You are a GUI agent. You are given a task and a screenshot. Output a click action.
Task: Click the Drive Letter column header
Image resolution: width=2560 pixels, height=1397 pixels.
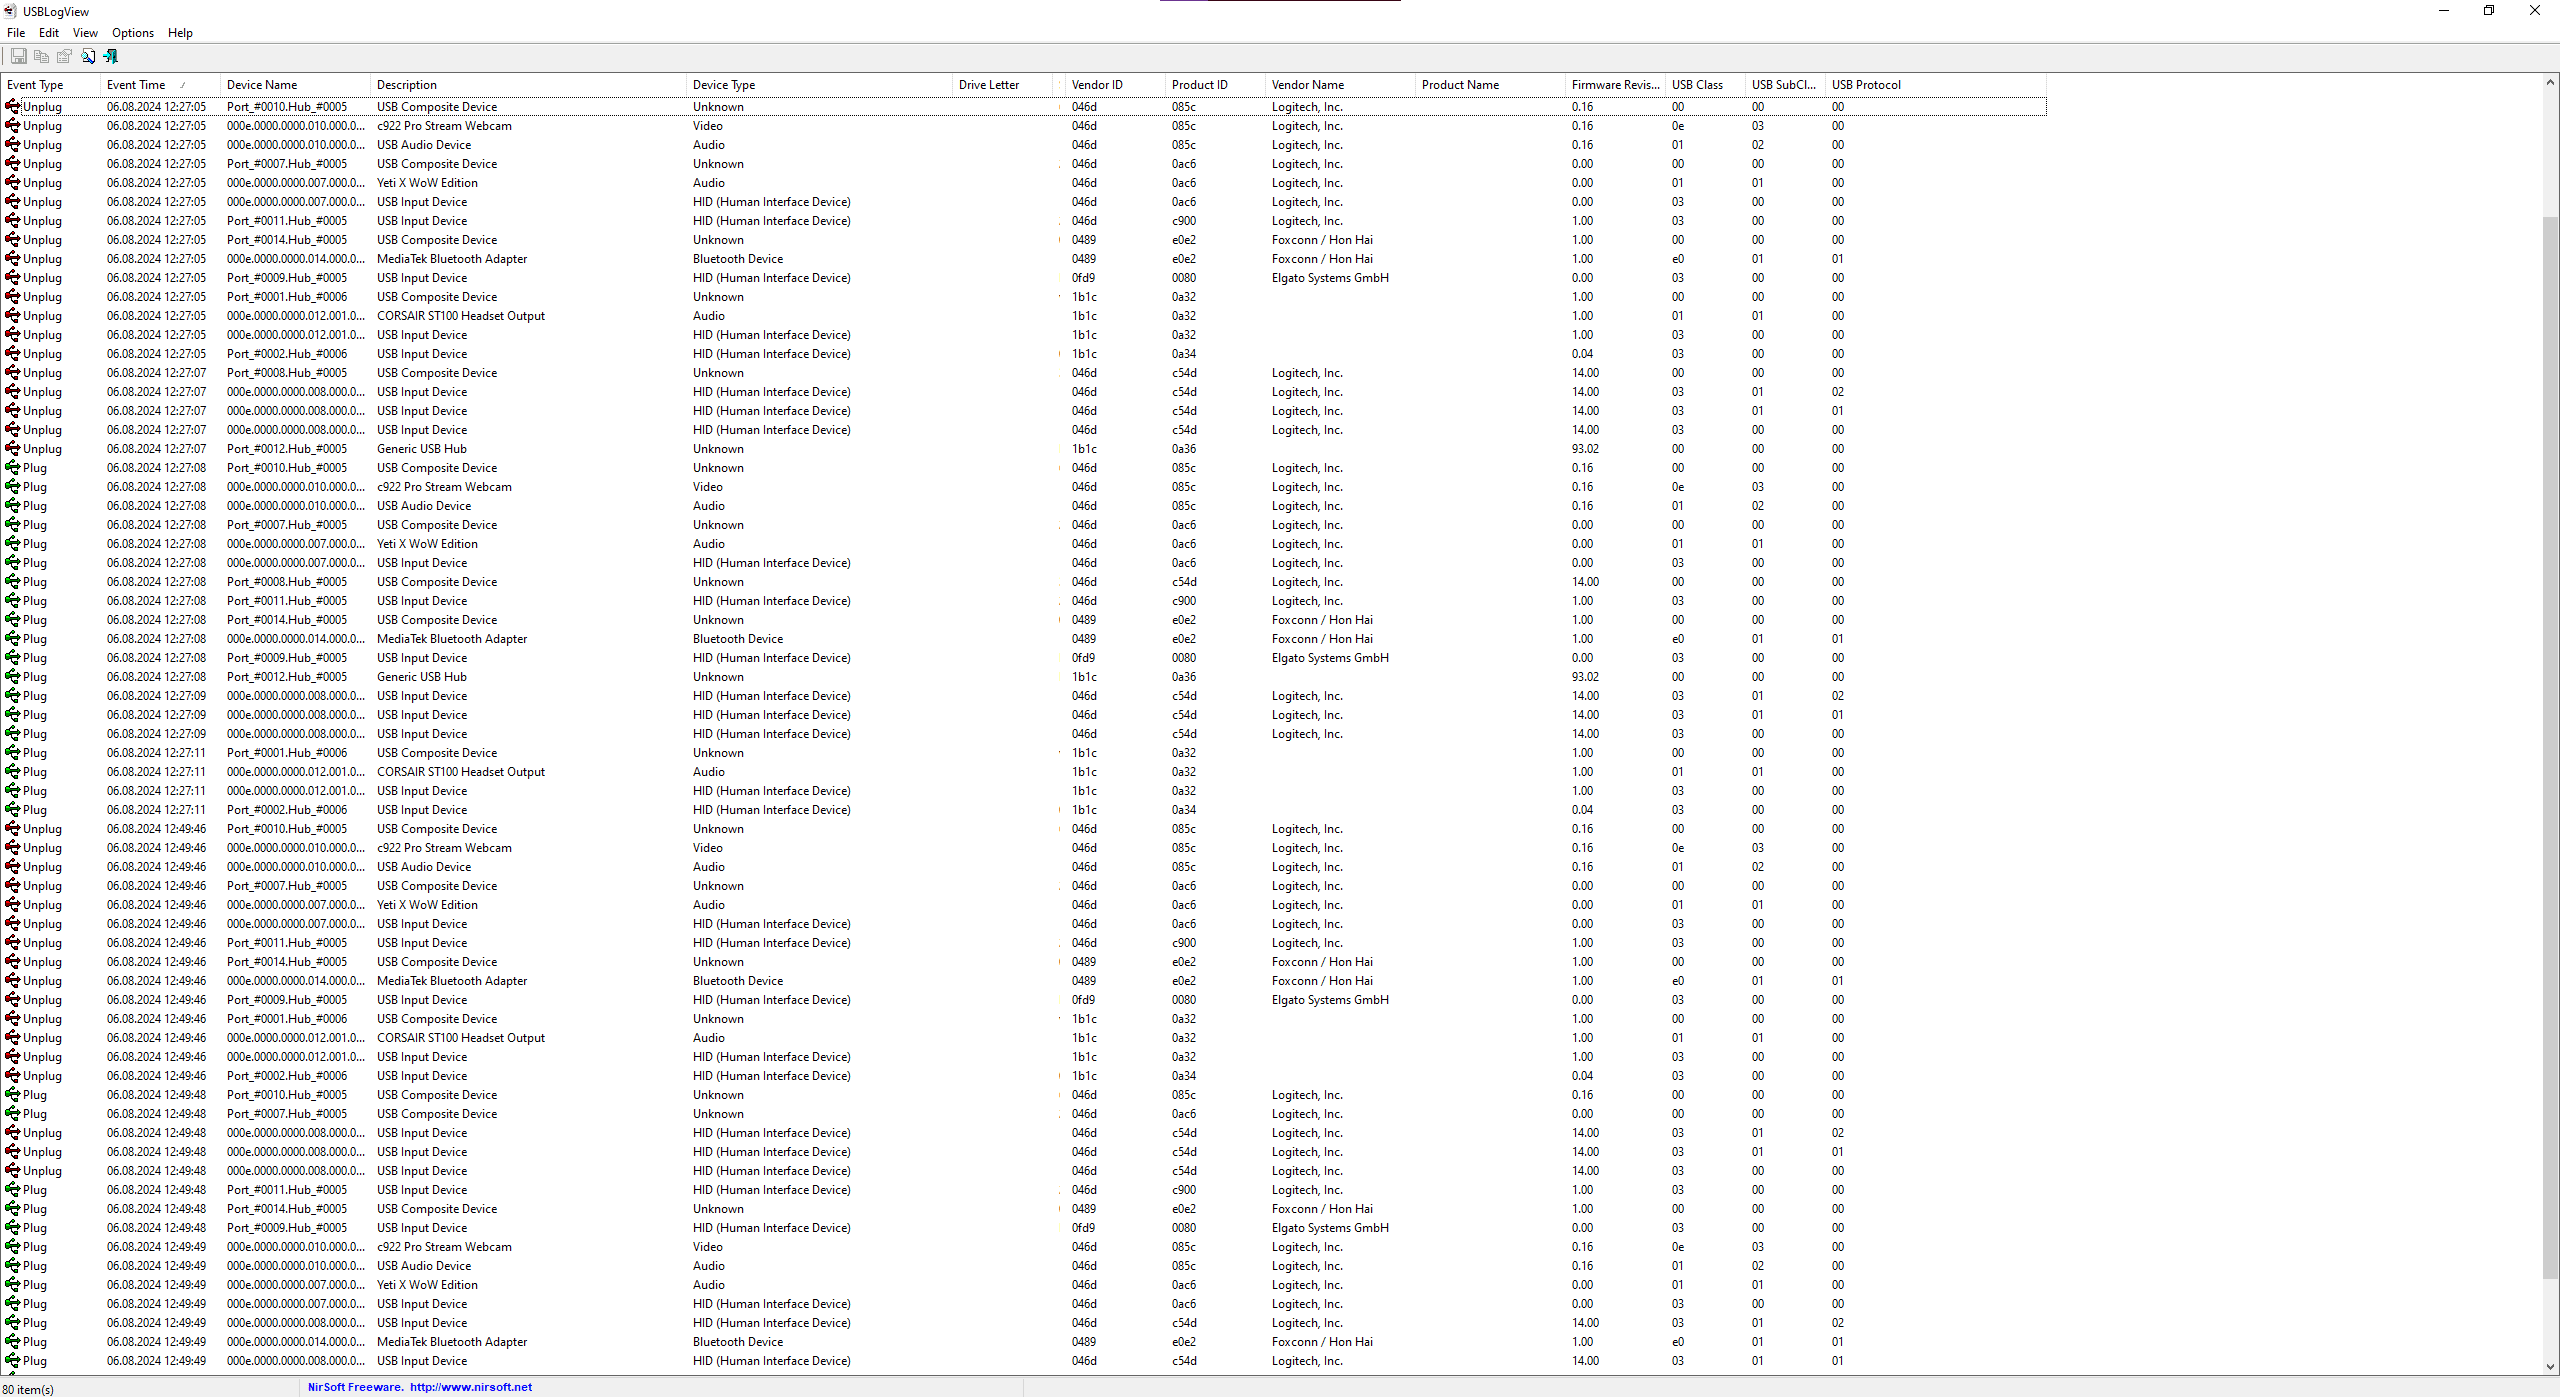coord(988,85)
